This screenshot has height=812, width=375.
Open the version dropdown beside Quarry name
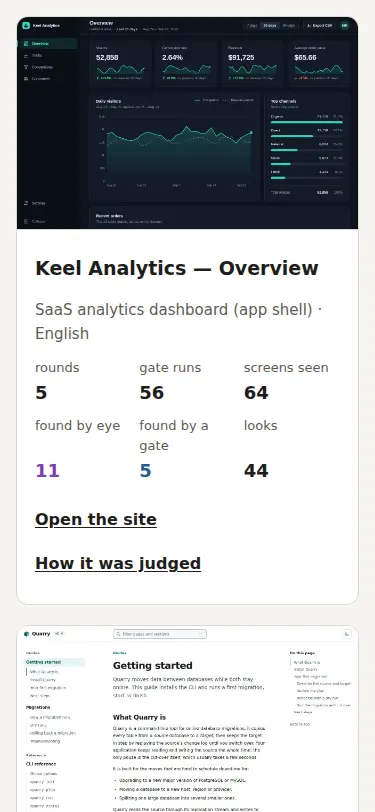pos(58,634)
